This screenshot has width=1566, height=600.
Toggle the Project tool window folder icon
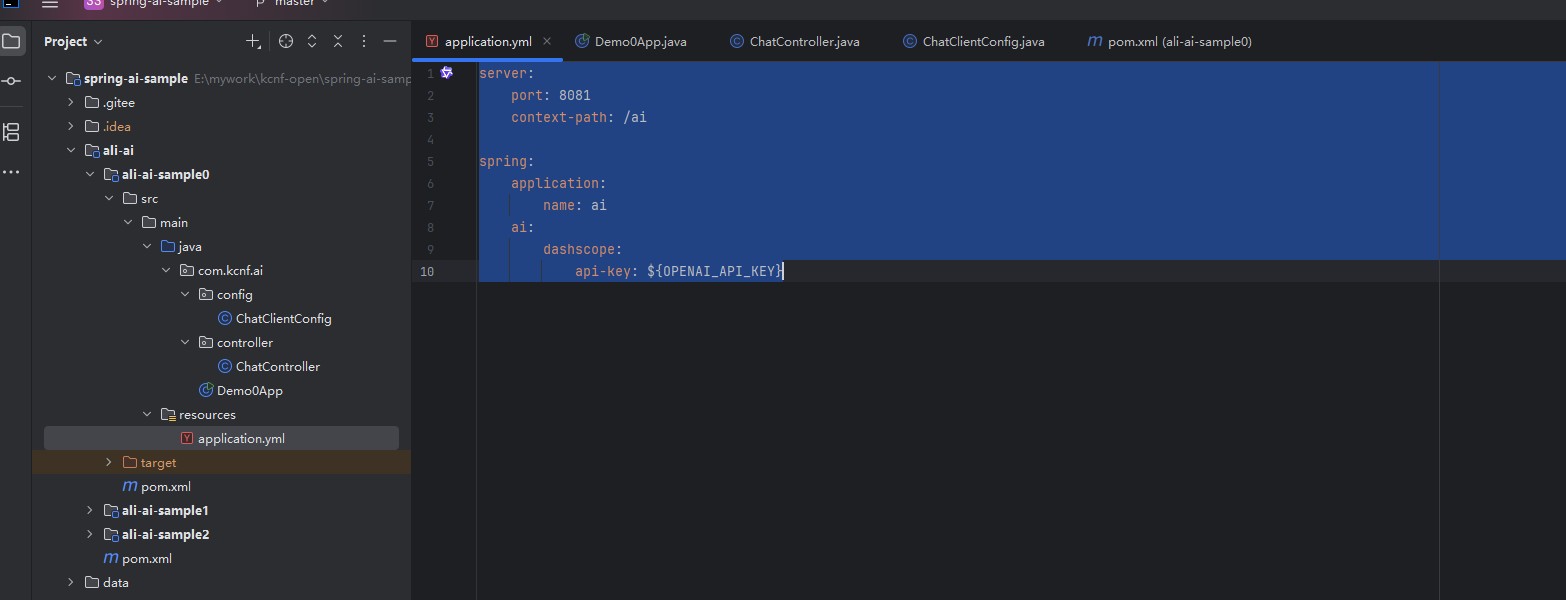click(x=11, y=41)
